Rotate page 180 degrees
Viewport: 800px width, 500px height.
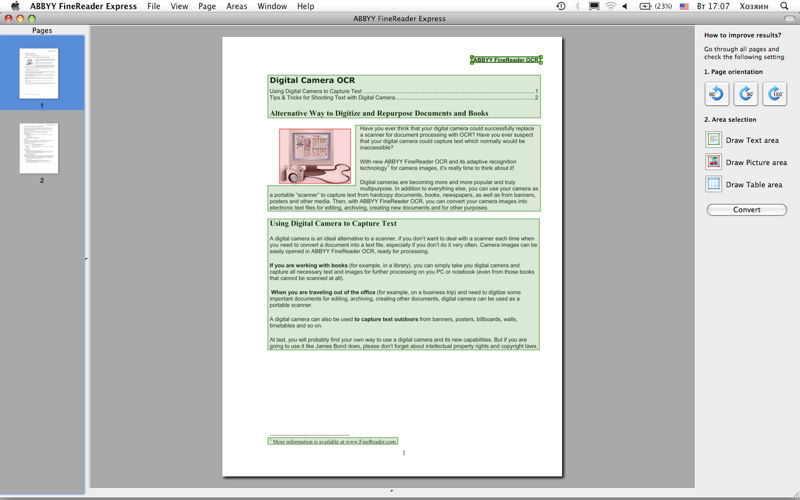click(774, 94)
